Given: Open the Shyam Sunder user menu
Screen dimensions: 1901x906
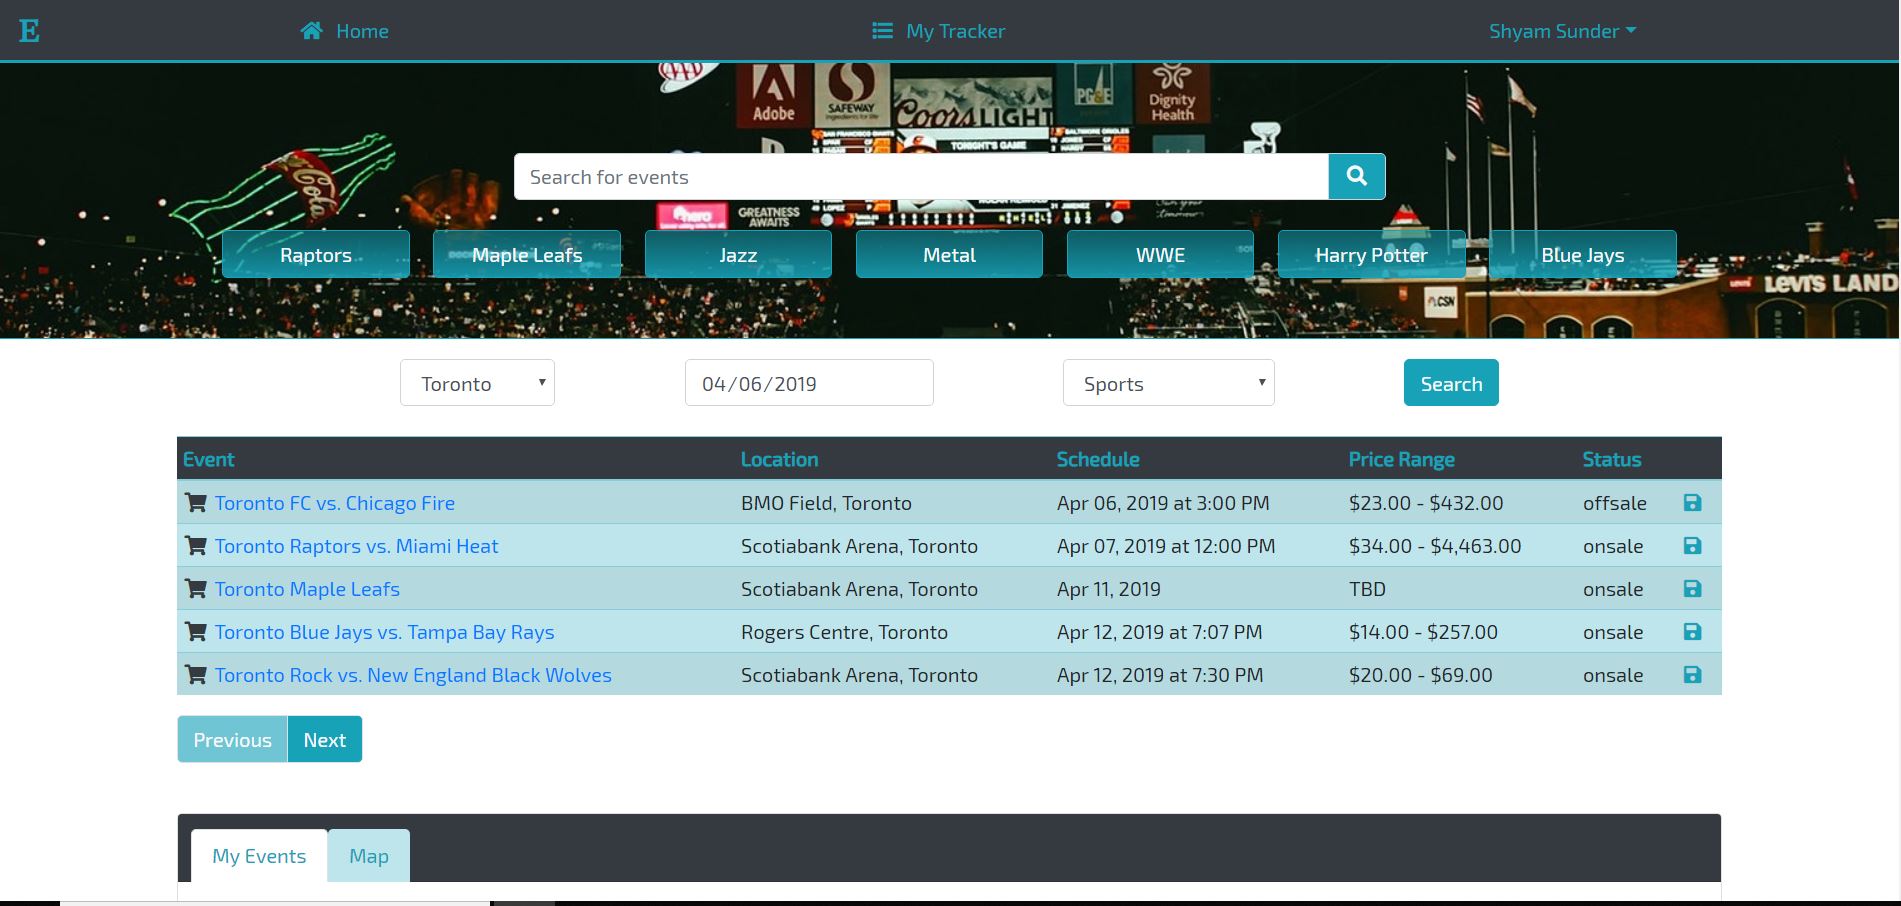Looking at the screenshot, I should (x=1562, y=31).
